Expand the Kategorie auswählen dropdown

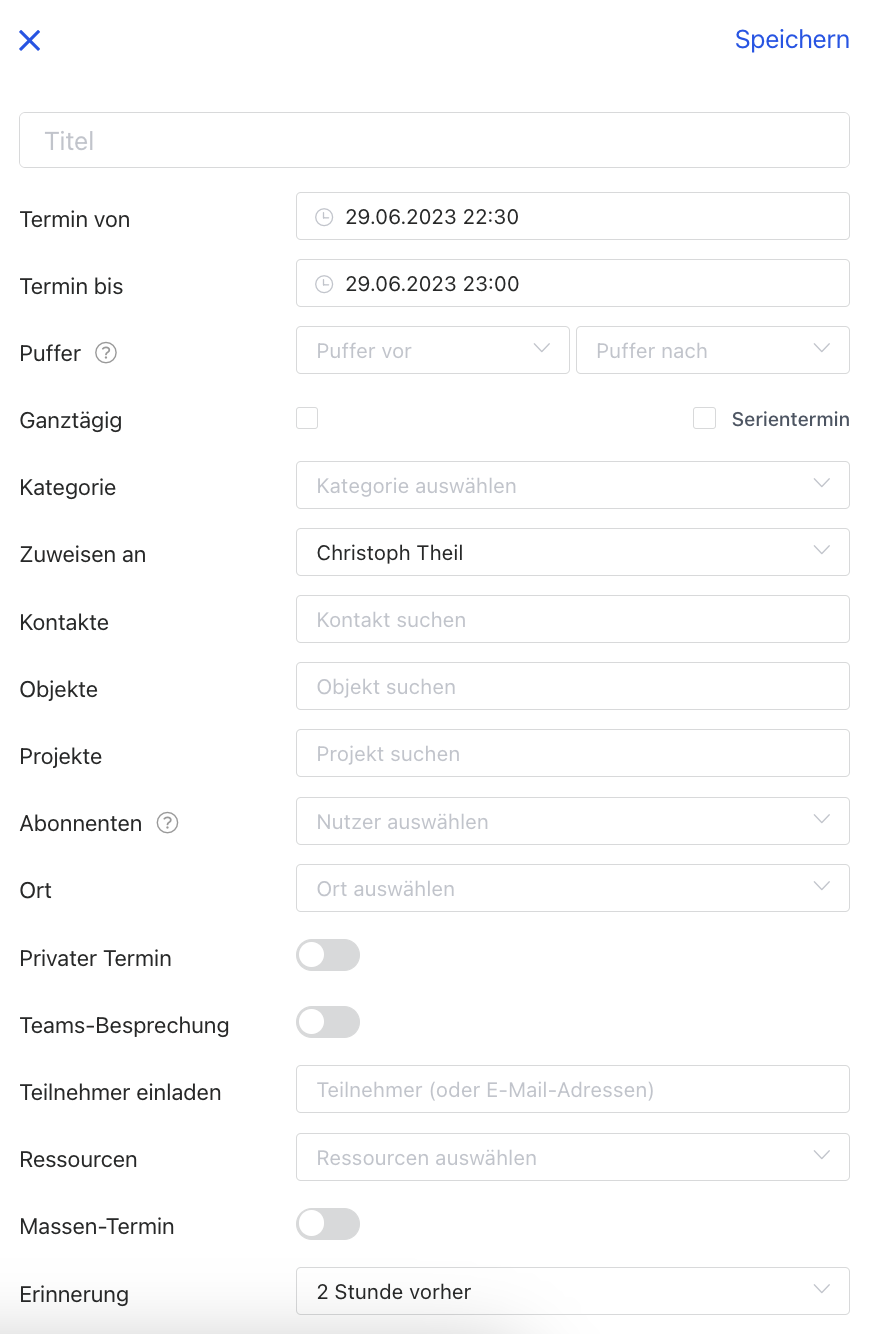pyautogui.click(x=572, y=485)
